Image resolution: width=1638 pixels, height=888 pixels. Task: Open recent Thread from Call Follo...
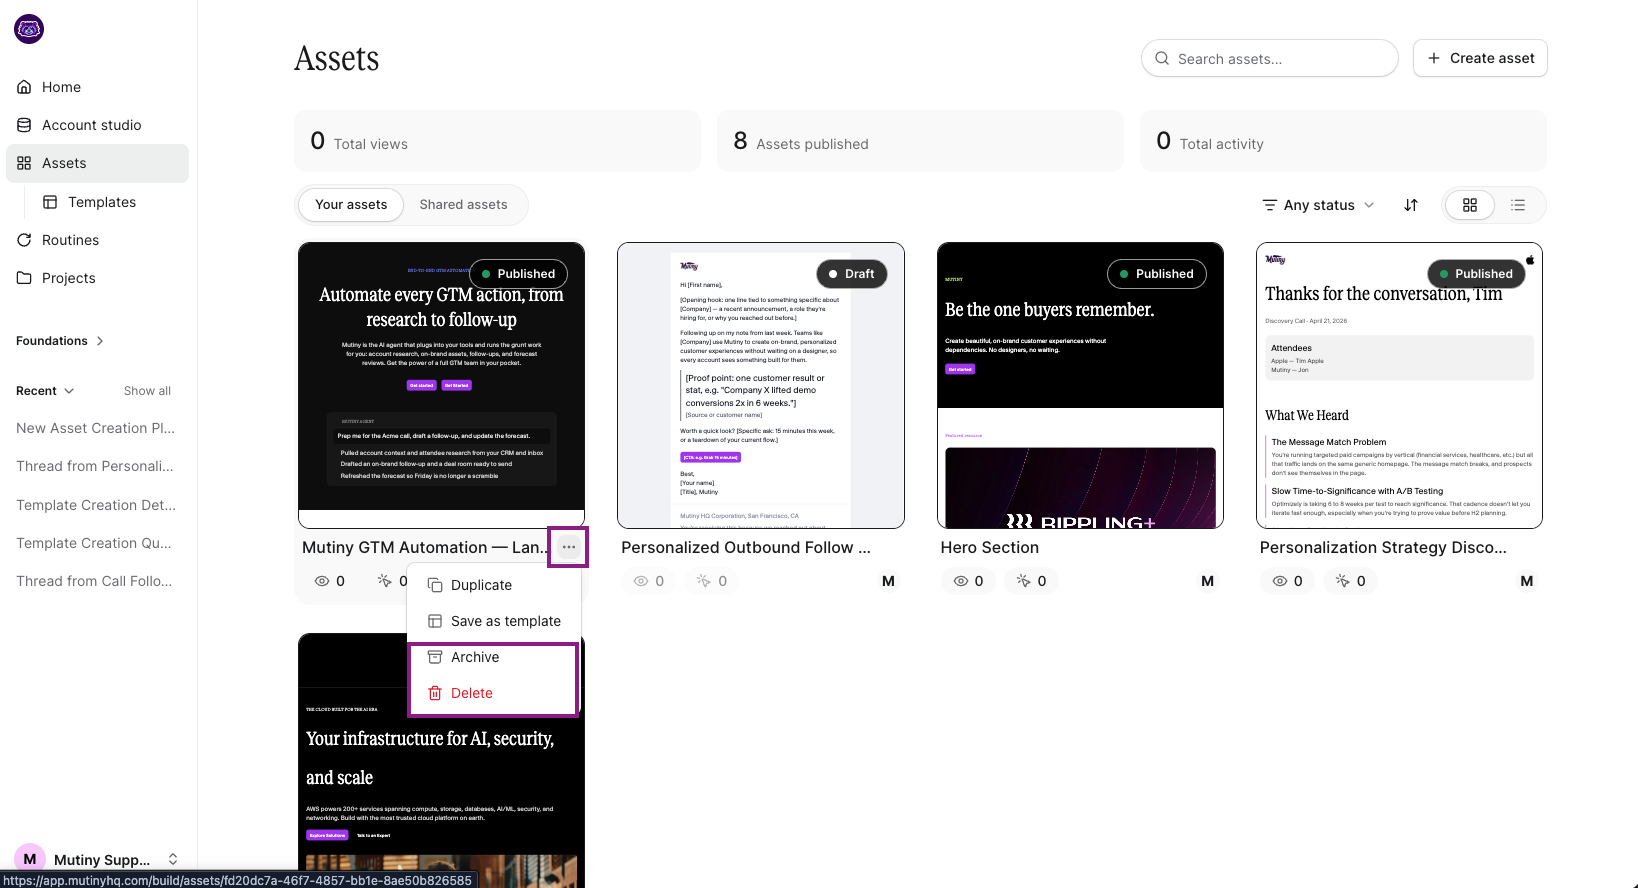tap(96, 581)
